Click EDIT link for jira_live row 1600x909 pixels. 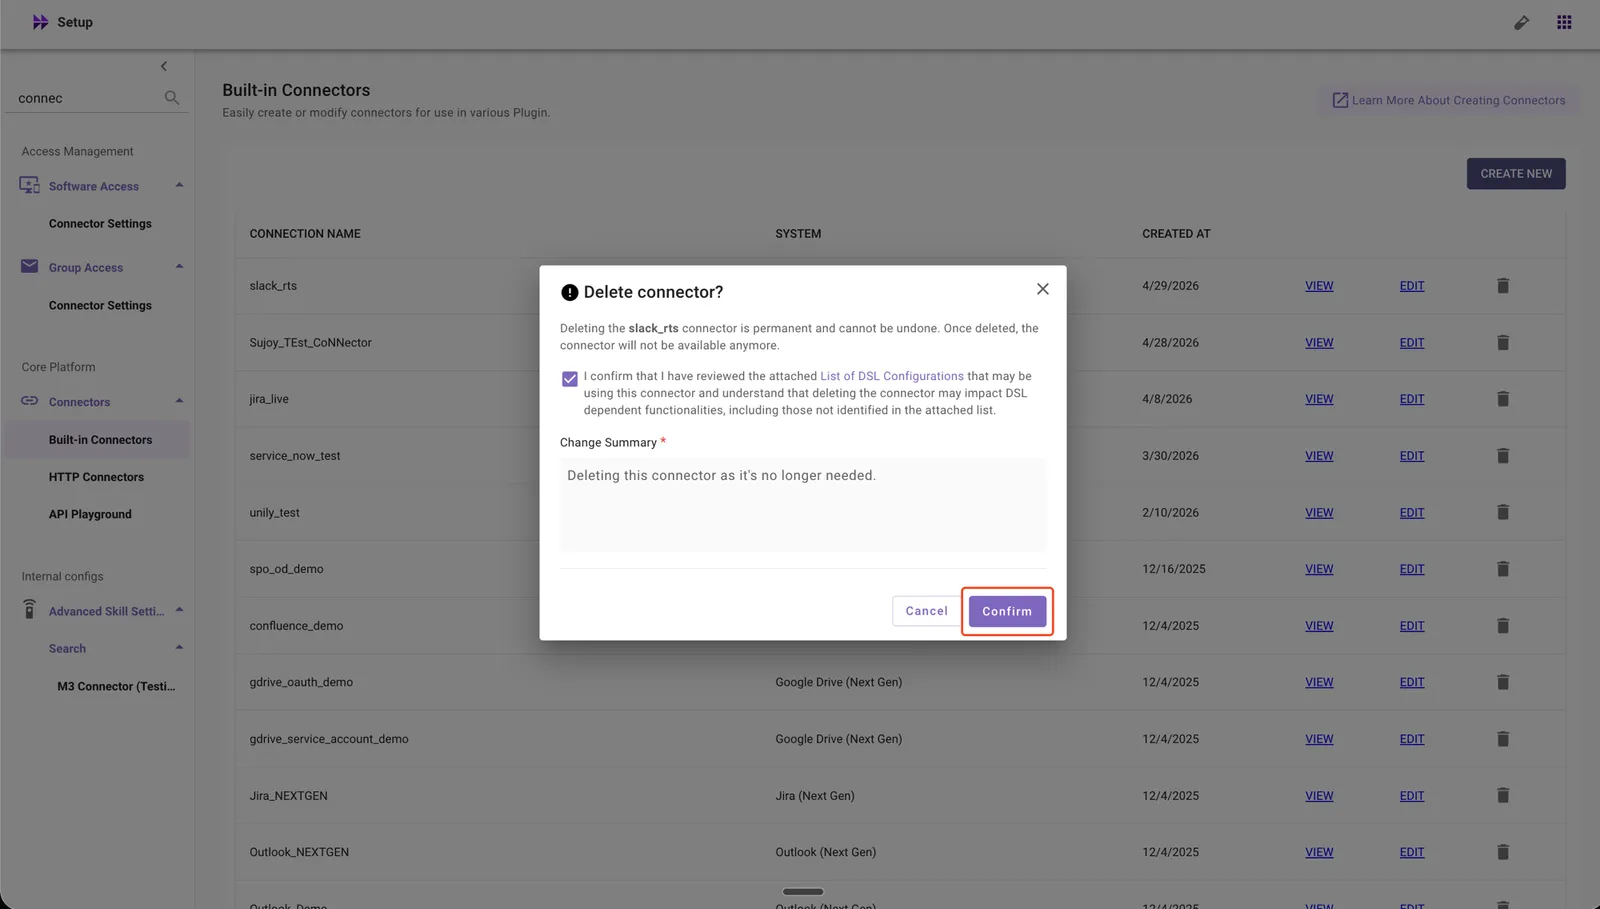(x=1412, y=399)
